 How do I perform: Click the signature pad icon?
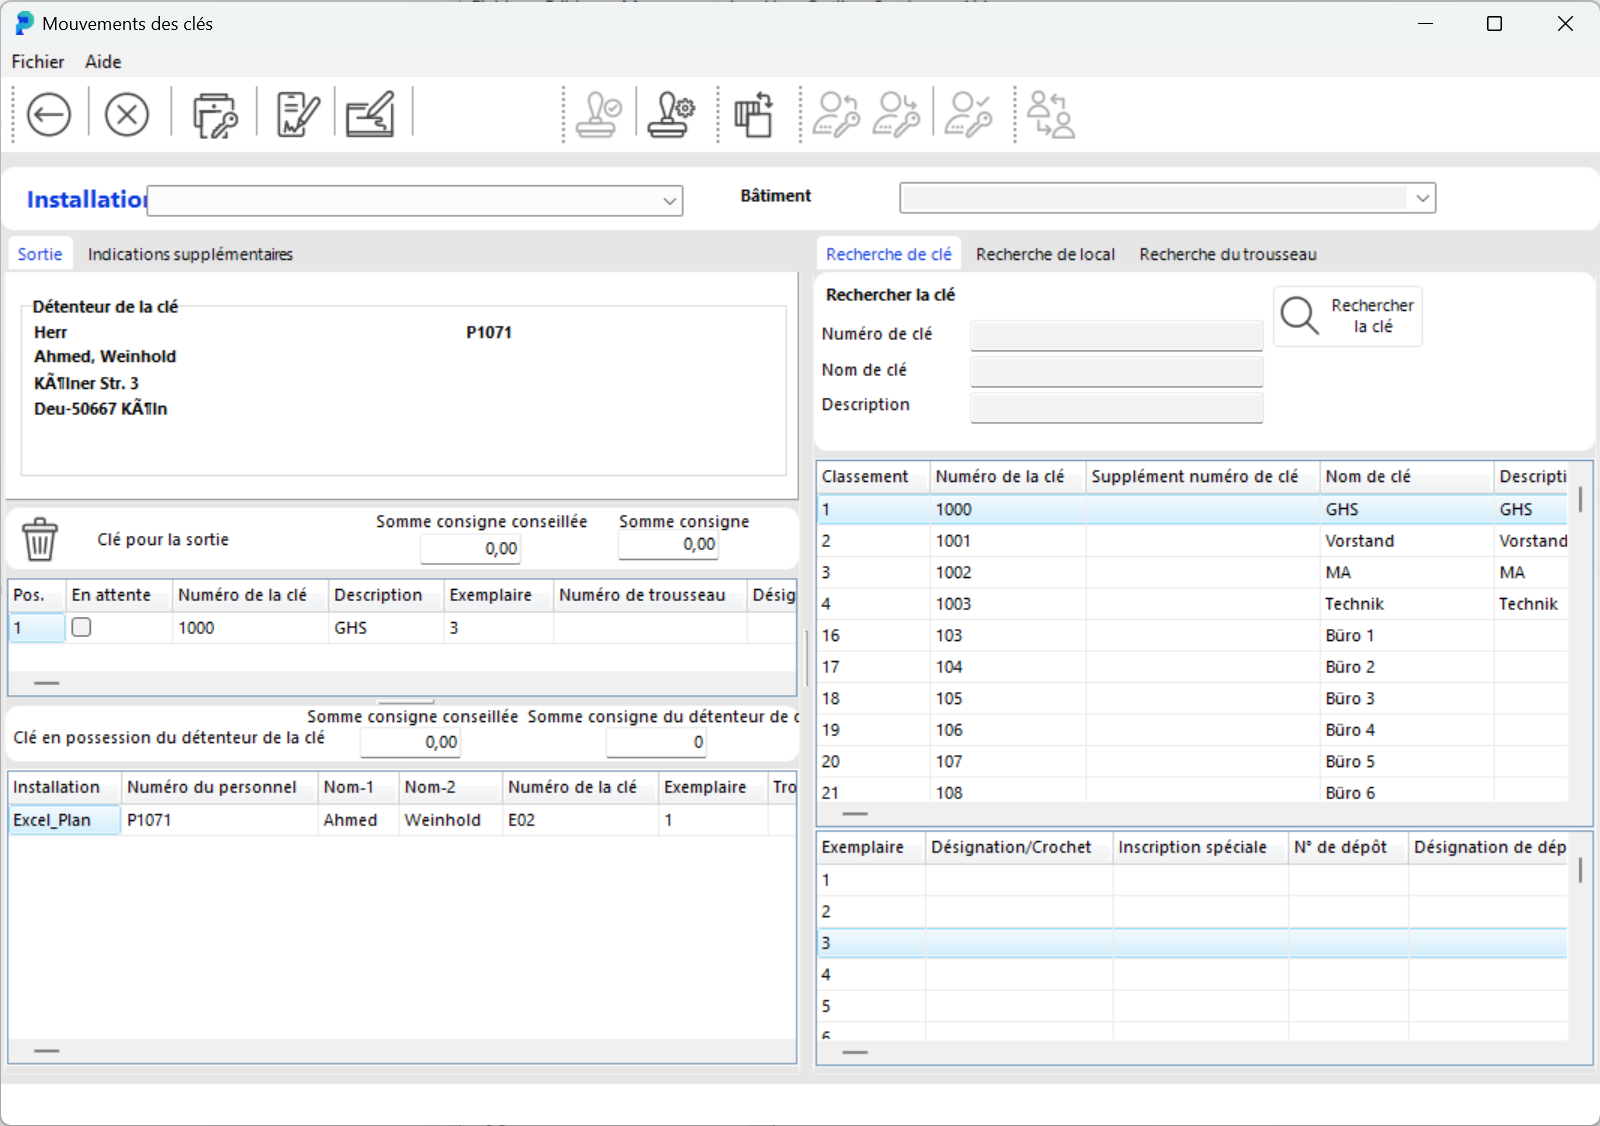click(x=370, y=115)
